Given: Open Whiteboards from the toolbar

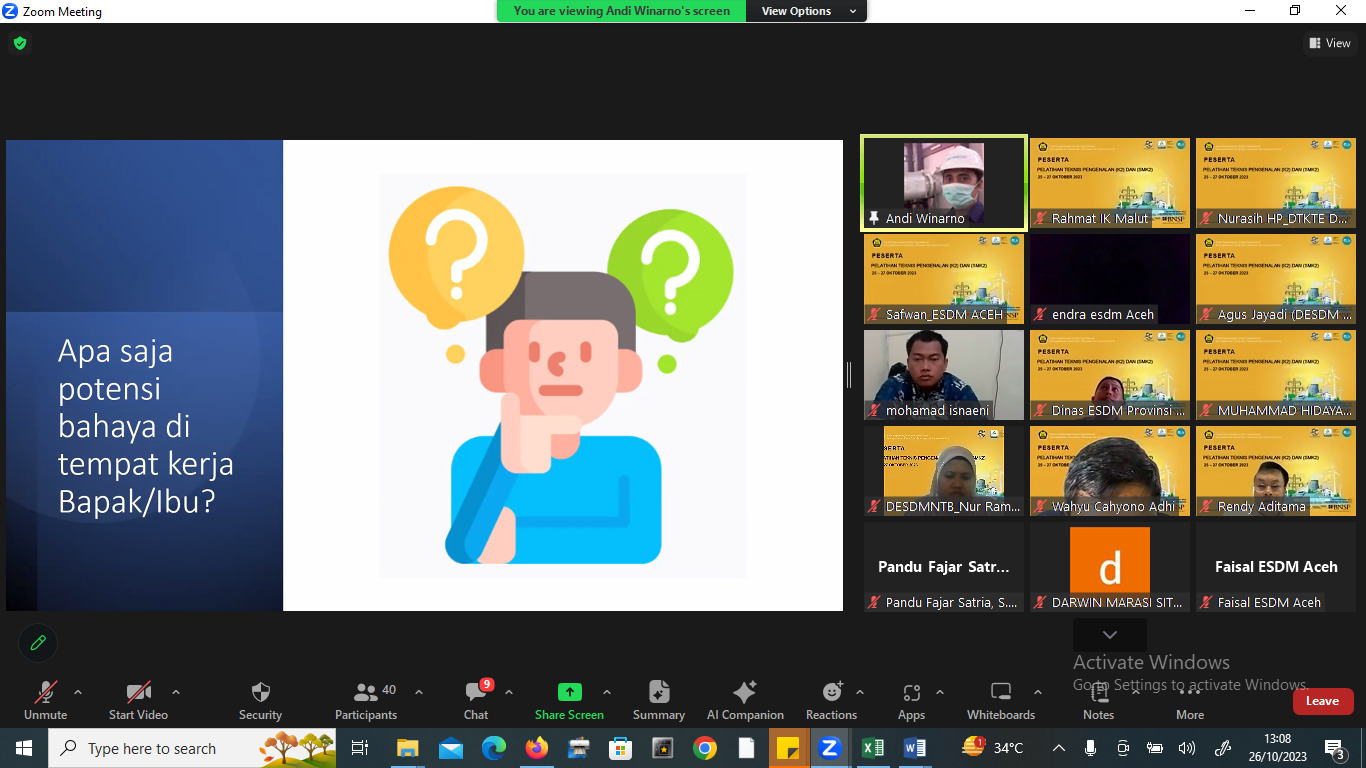Looking at the screenshot, I should (1000, 692).
